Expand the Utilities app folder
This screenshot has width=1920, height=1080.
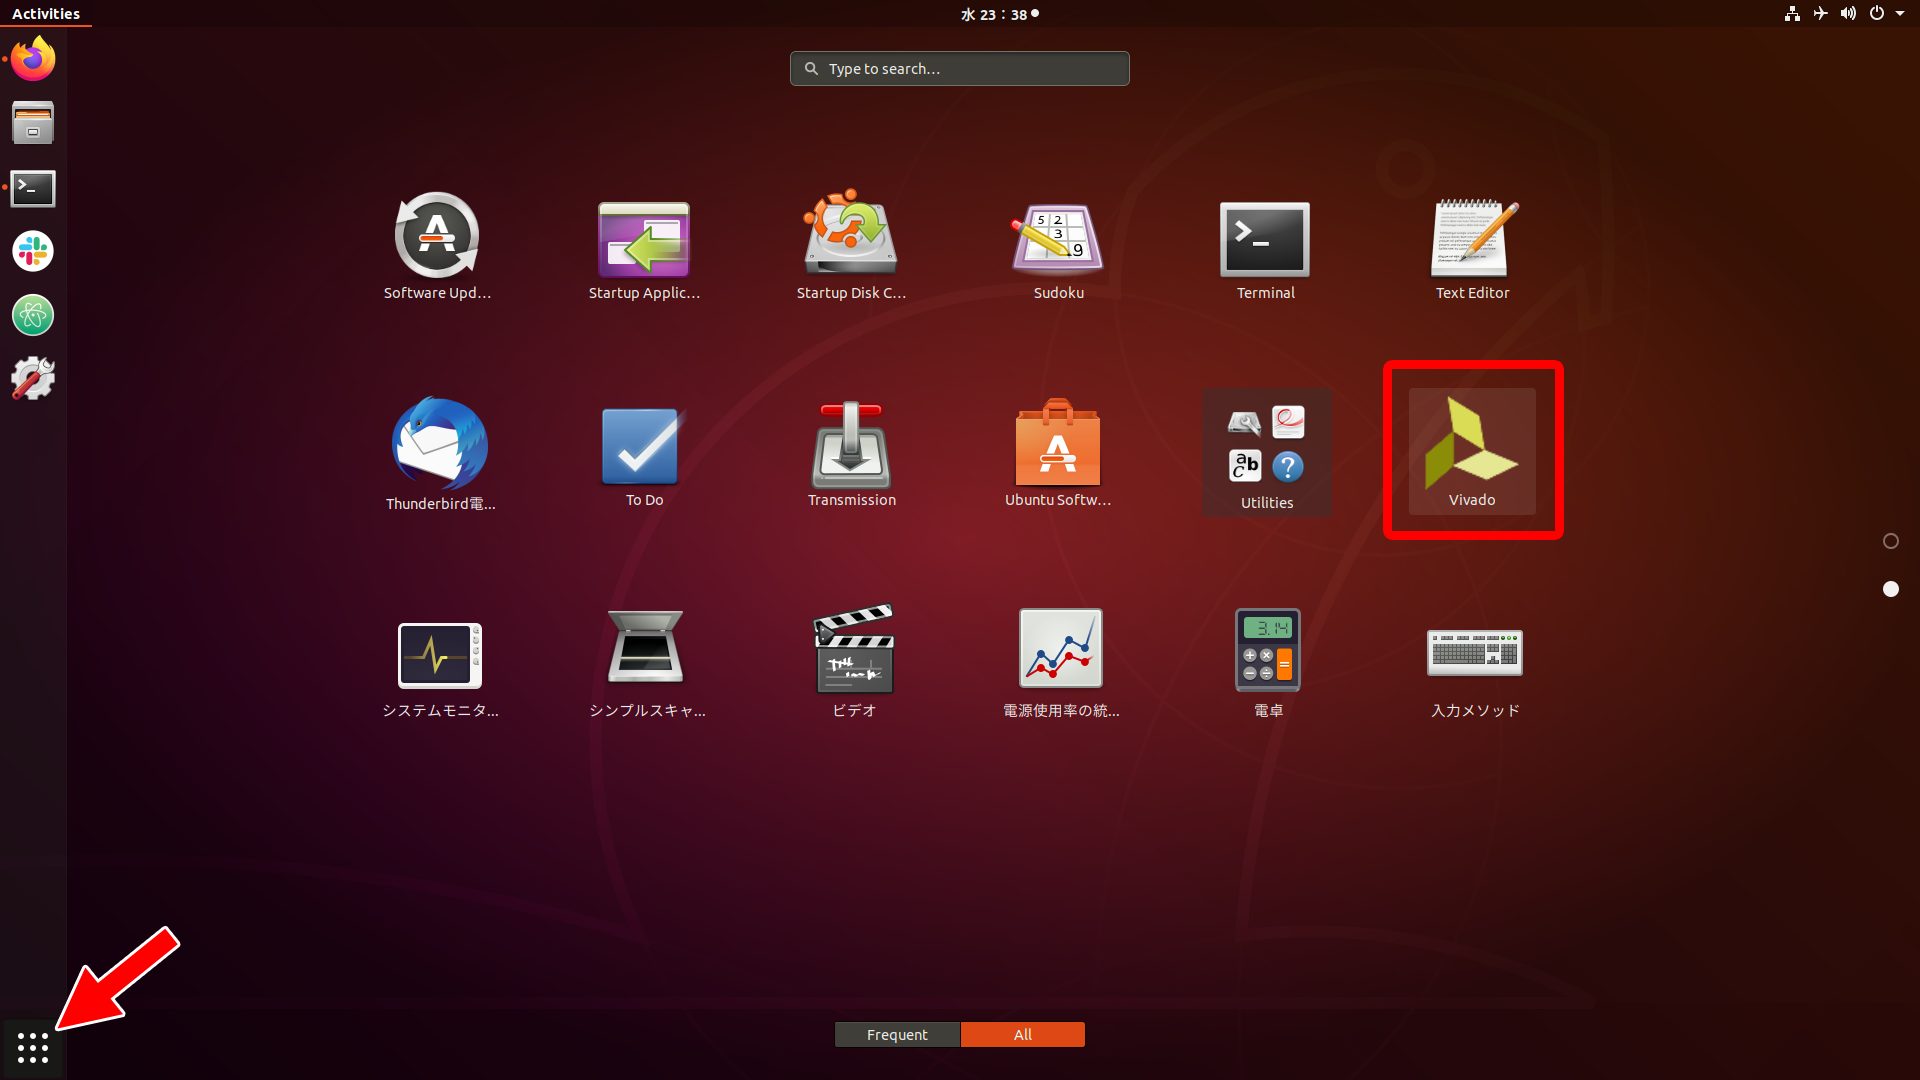tap(1266, 450)
